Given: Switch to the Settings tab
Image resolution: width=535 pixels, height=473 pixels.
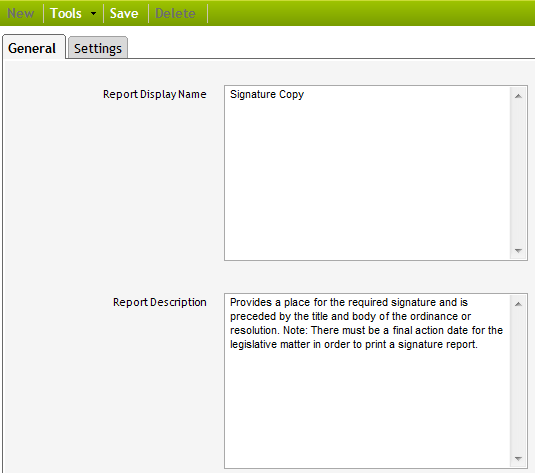Looking at the screenshot, I should (x=98, y=48).
